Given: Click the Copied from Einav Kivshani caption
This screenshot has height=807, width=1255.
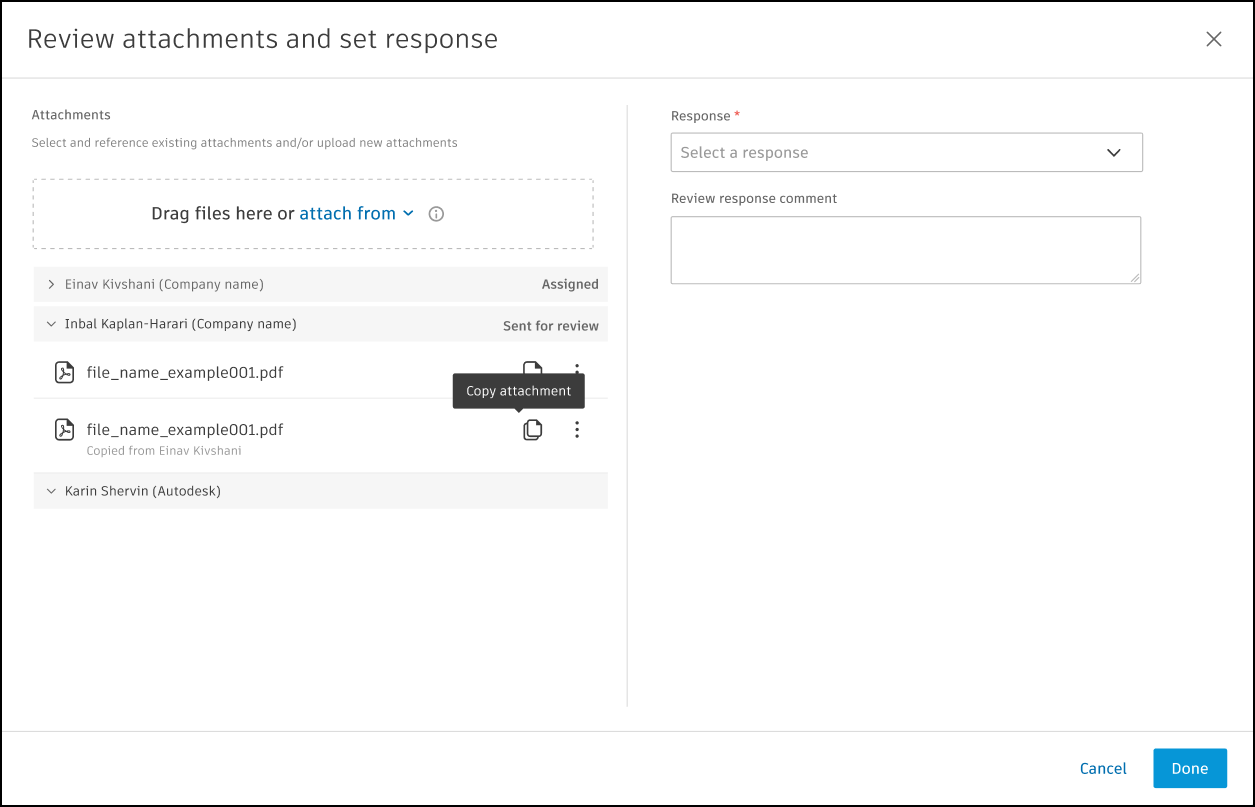Looking at the screenshot, I should [x=164, y=451].
